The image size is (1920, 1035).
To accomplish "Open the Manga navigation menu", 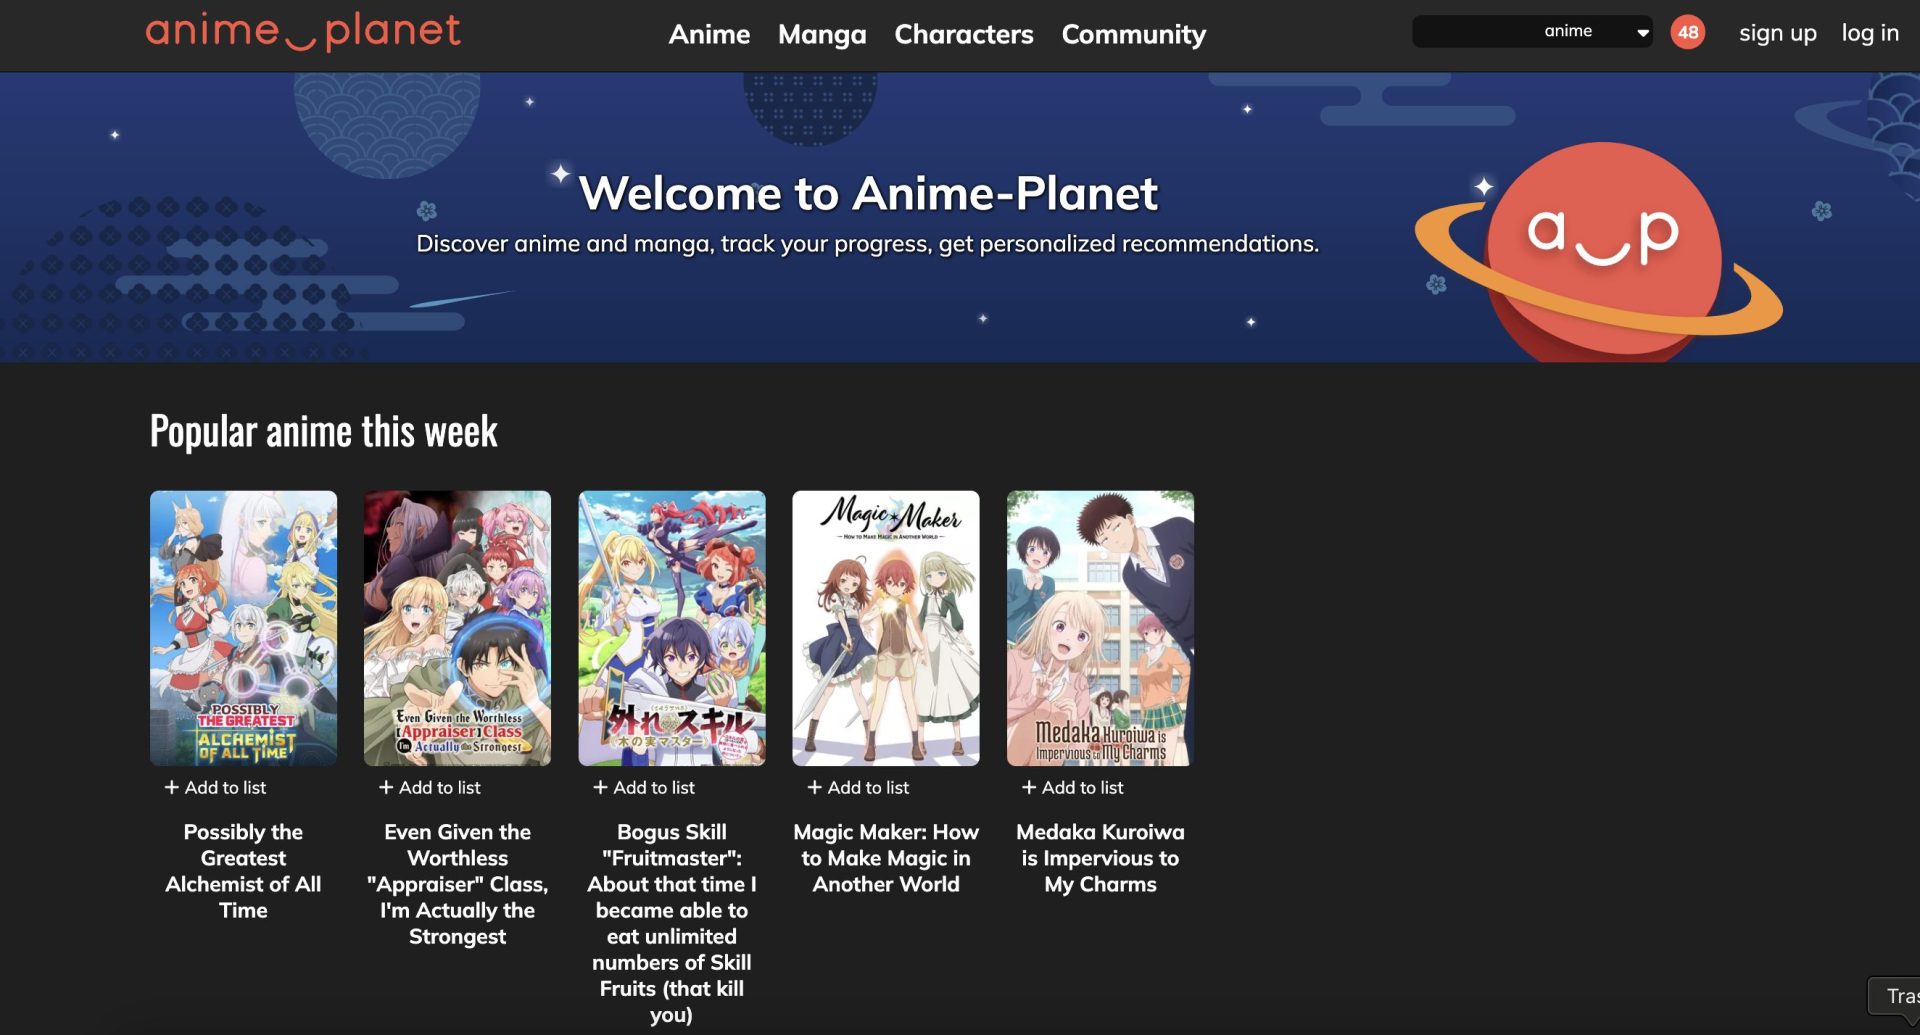I will click(822, 34).
